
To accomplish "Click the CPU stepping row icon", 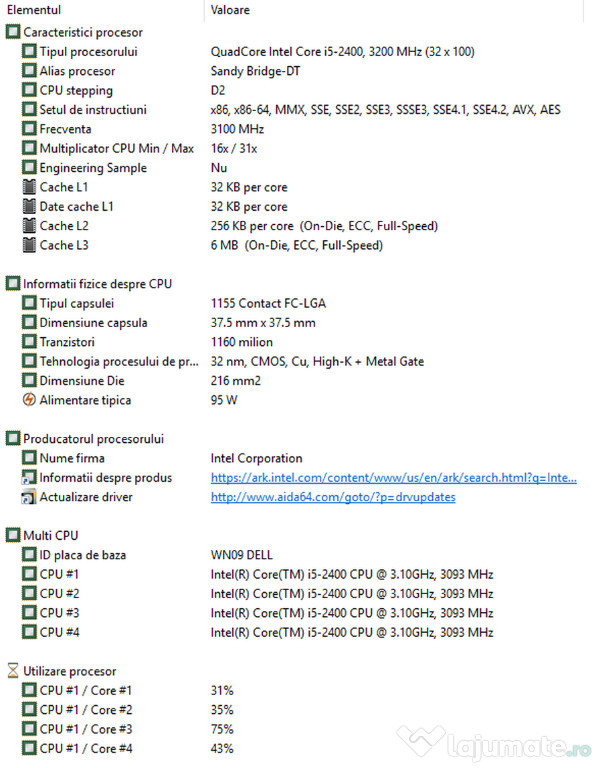I will click(29, 90).
